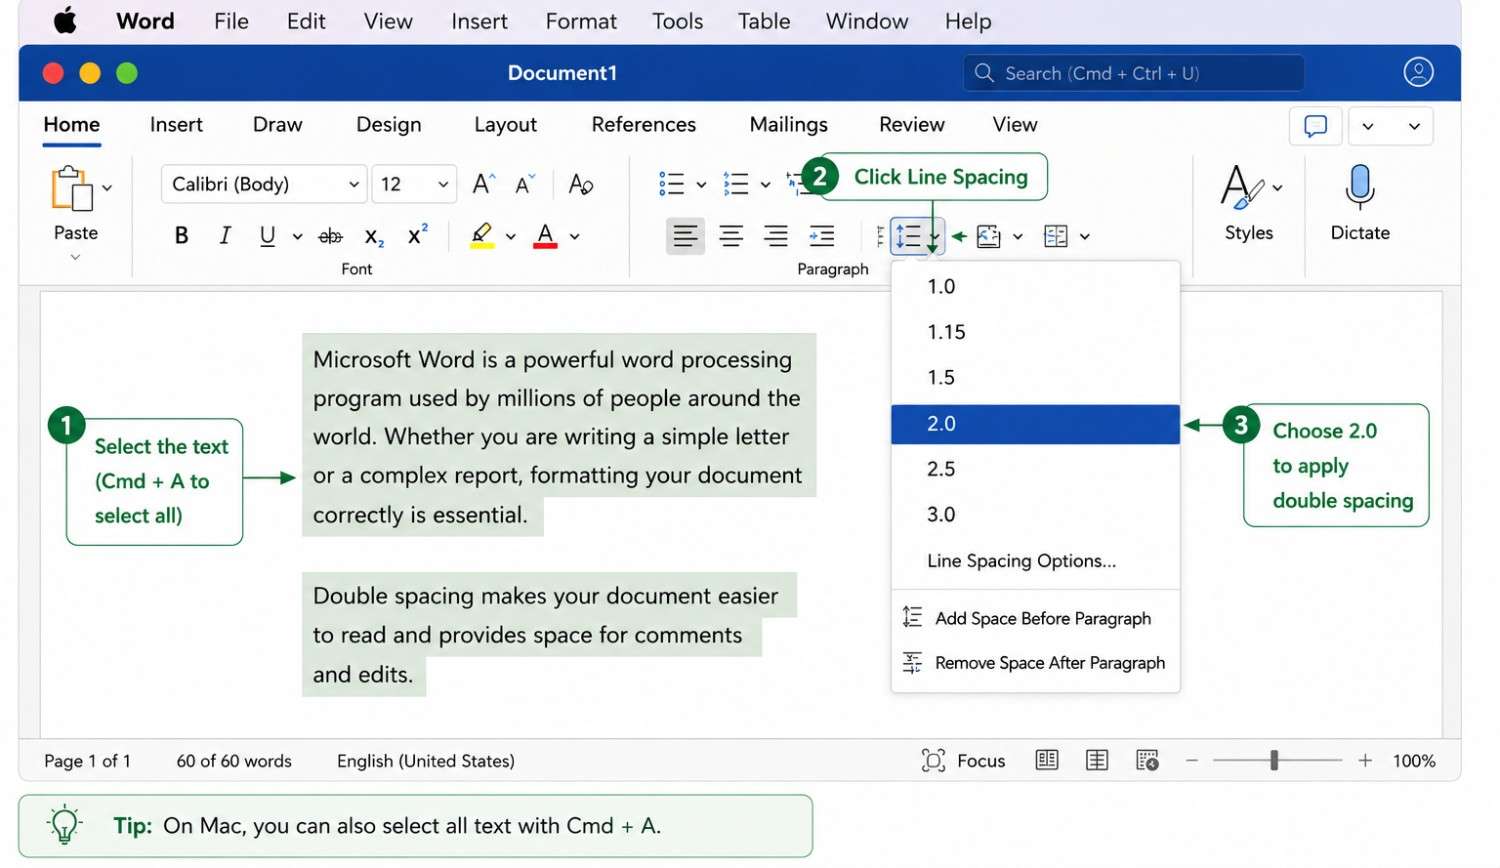Open Comments via the speech bubble icon
The width and height of the screenshot is (1500, 868).
[x=1316, y=126]
